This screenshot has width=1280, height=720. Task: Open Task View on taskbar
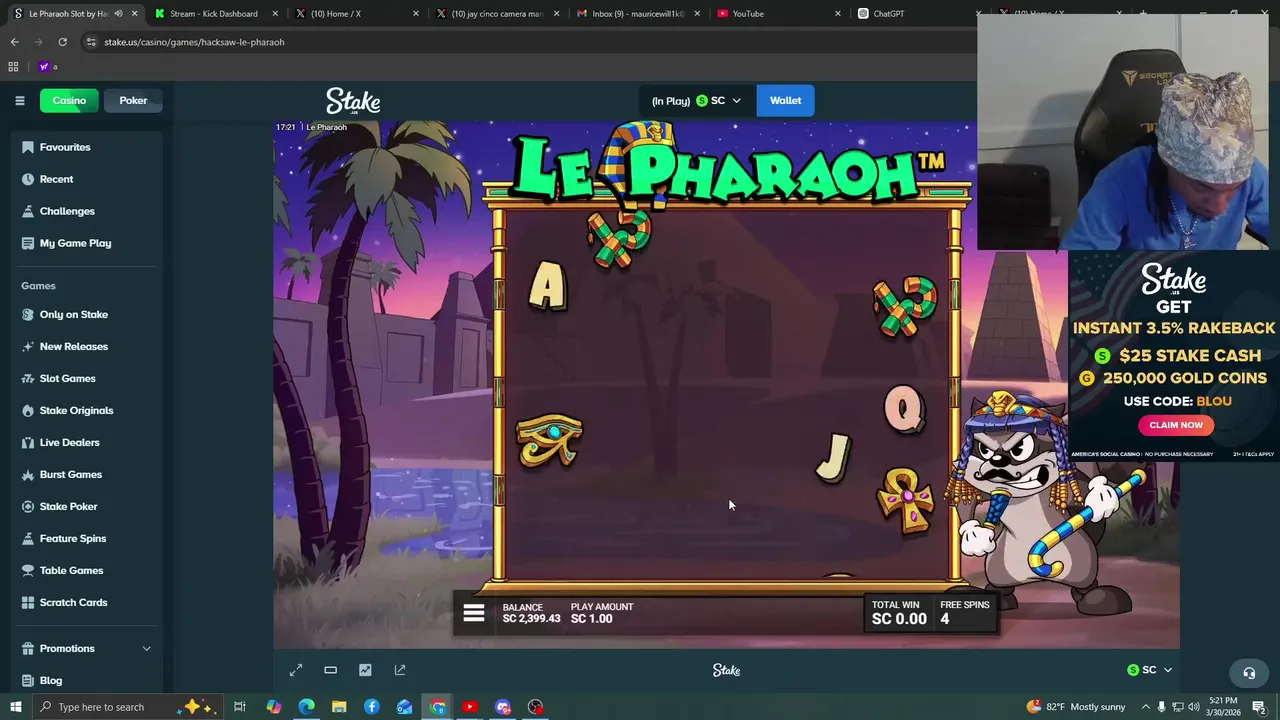point(240,707)
